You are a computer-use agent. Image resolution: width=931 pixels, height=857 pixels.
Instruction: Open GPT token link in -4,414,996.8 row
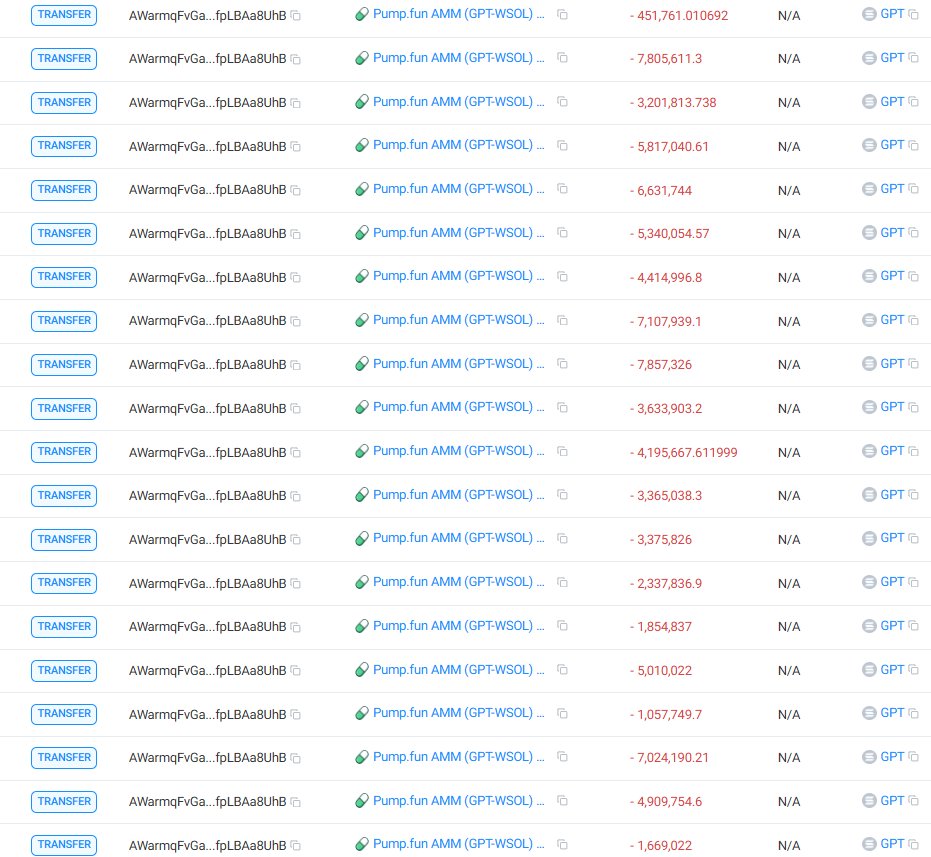click(892, 277)
